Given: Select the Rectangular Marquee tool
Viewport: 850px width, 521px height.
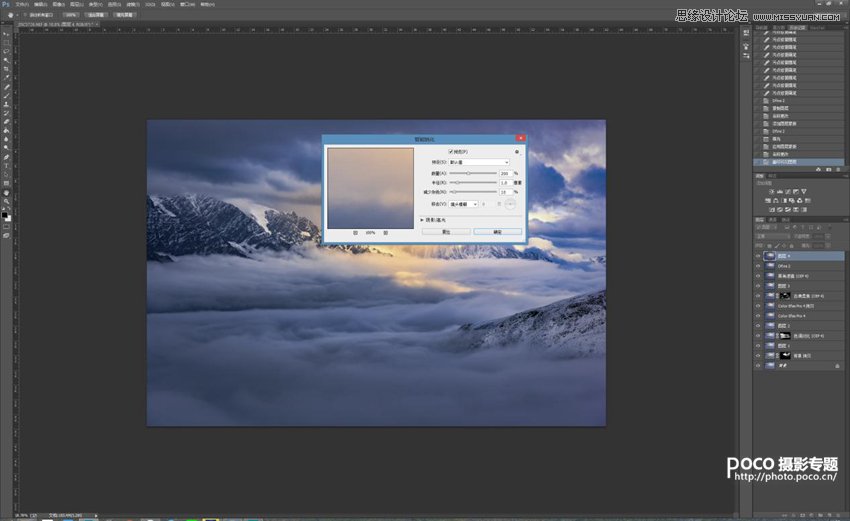Looking at the screenshot, I should tap(7, 42).
